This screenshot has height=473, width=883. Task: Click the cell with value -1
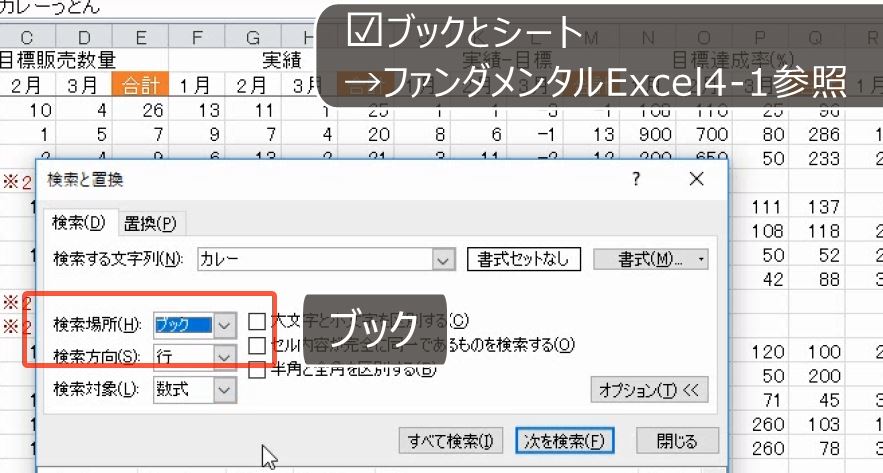535,134
